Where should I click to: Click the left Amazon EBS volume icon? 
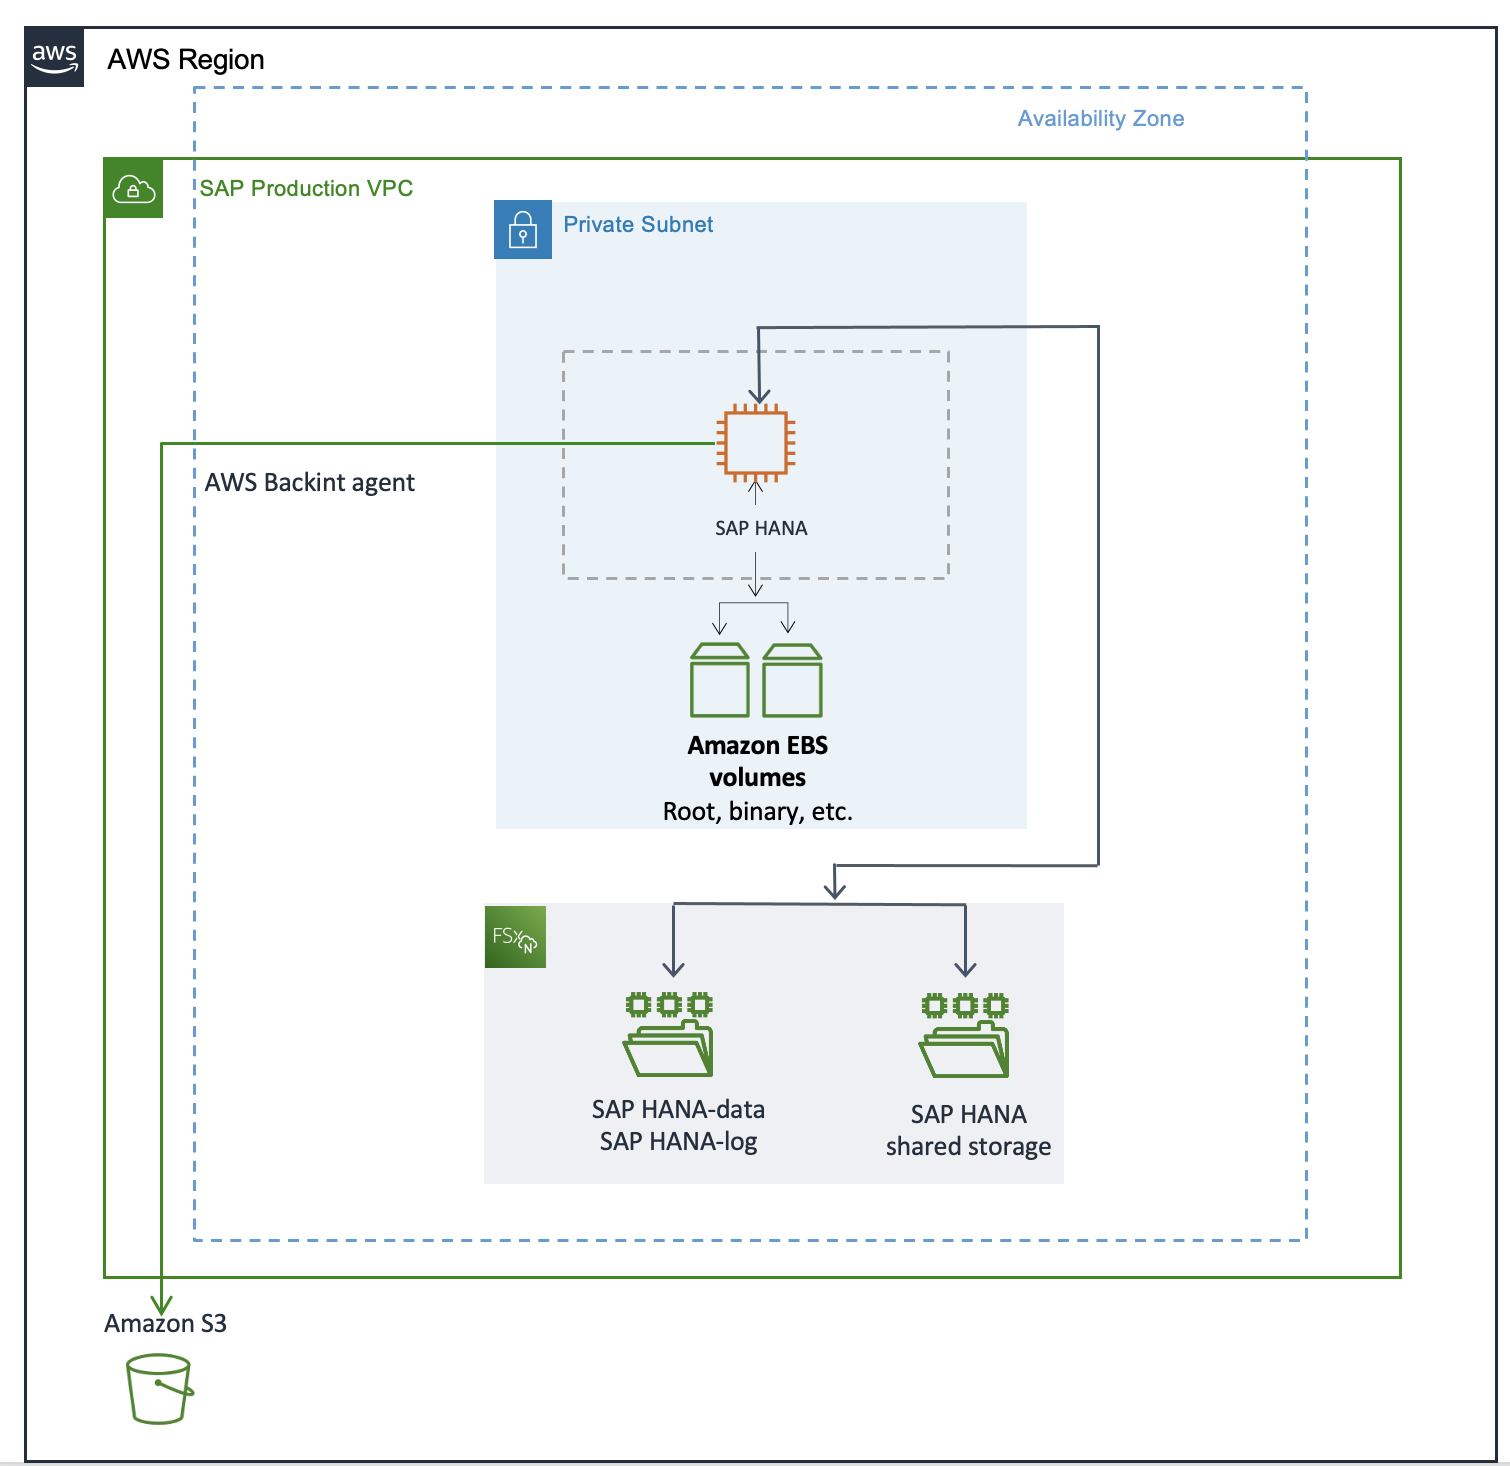(719, 684)
